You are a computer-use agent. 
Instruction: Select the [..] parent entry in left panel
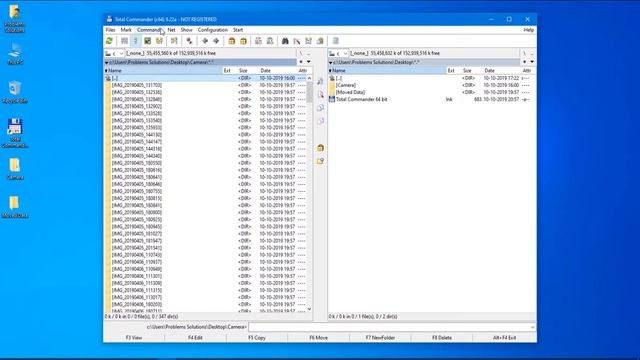(206, 78)
